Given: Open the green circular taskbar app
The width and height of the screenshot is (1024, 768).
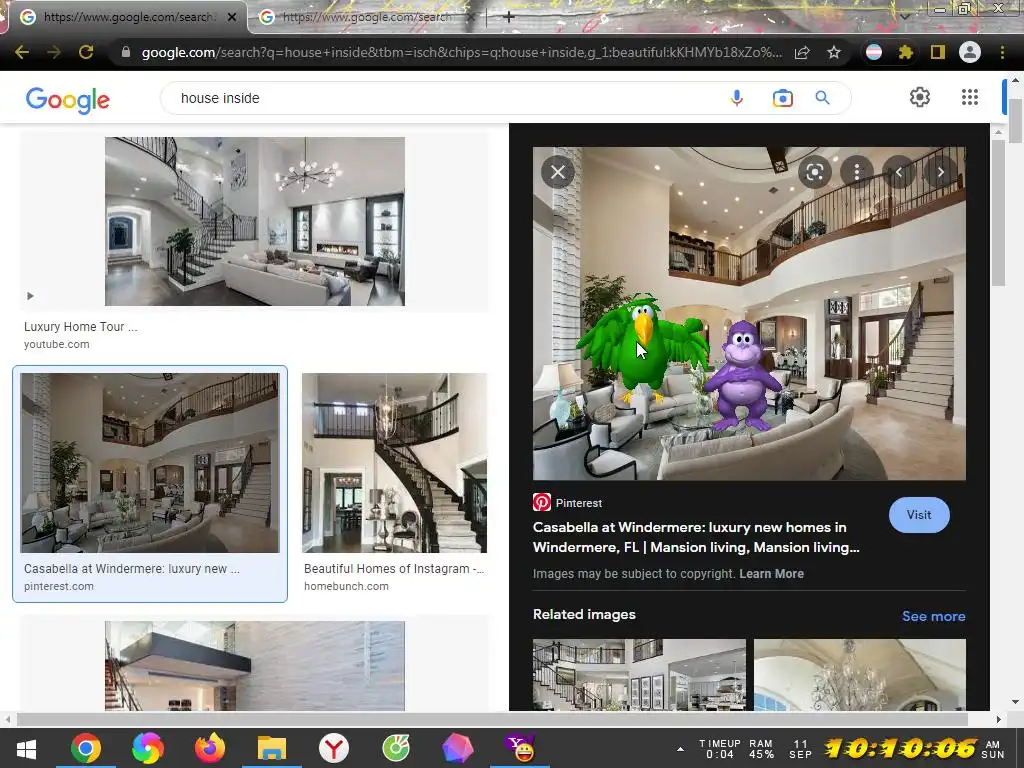Looking at the screenshot, I should click(x=396, y=748).
